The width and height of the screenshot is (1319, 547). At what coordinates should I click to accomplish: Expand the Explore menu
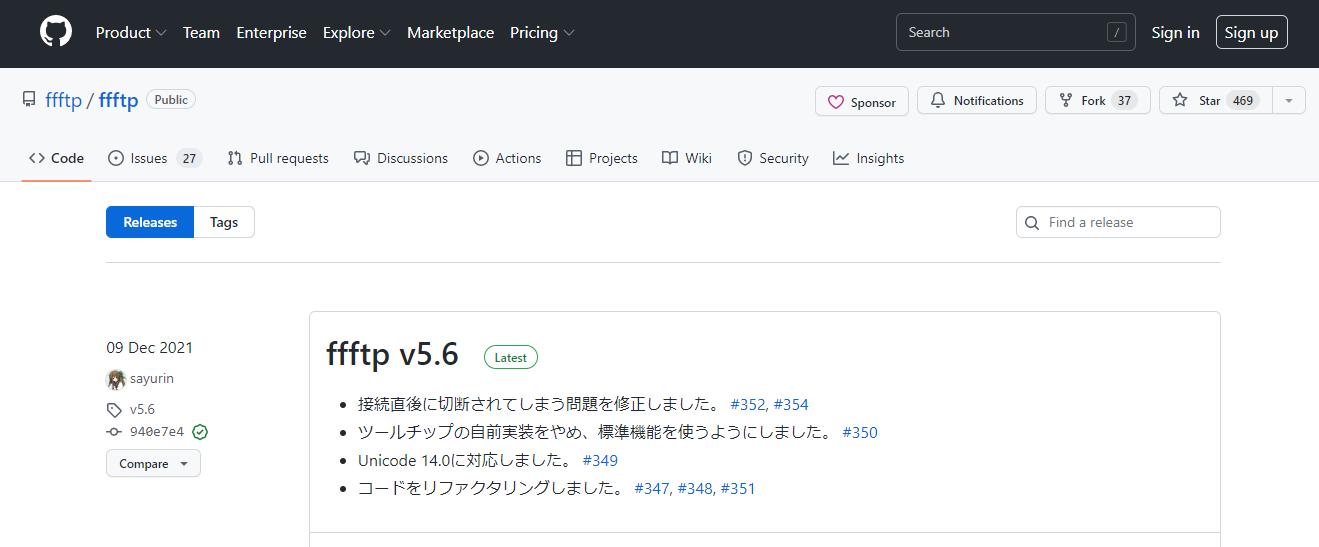357,33
